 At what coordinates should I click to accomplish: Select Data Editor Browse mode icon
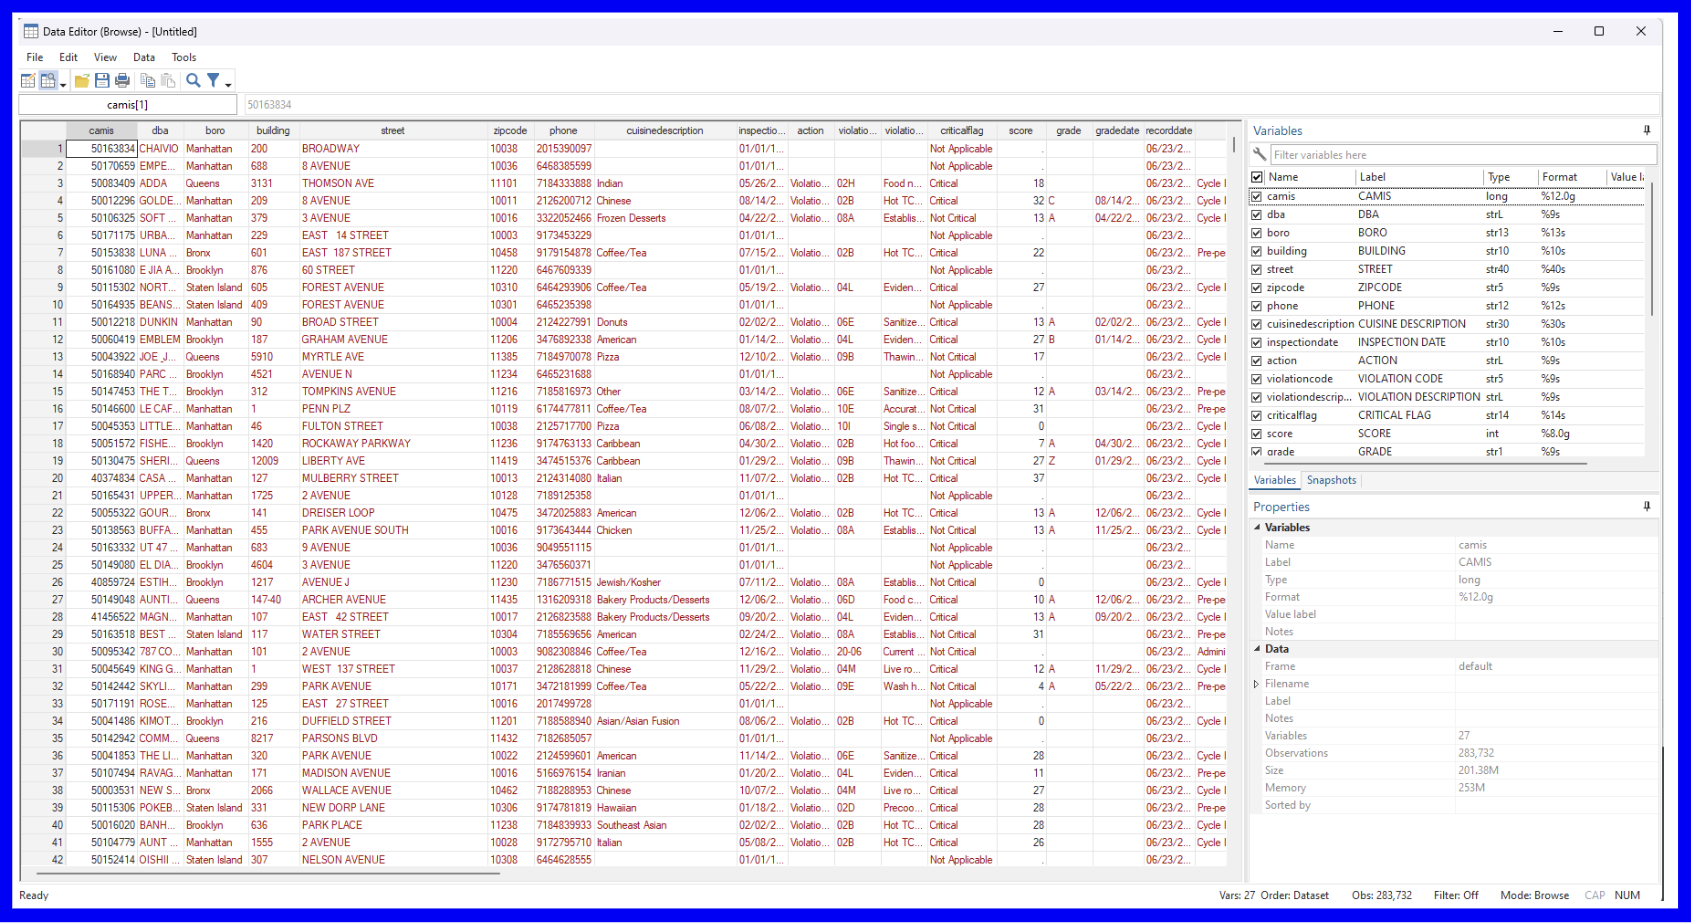[47, 81]
